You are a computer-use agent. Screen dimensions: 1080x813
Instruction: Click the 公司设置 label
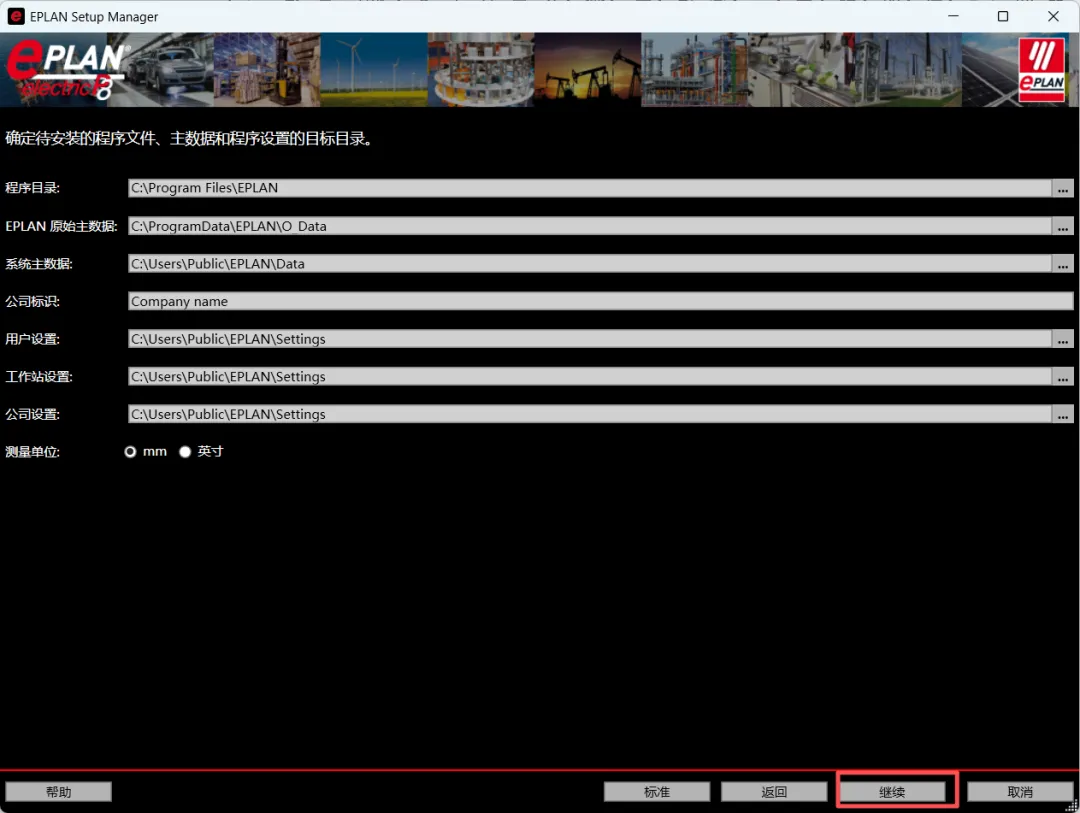[x=32, y=414]
